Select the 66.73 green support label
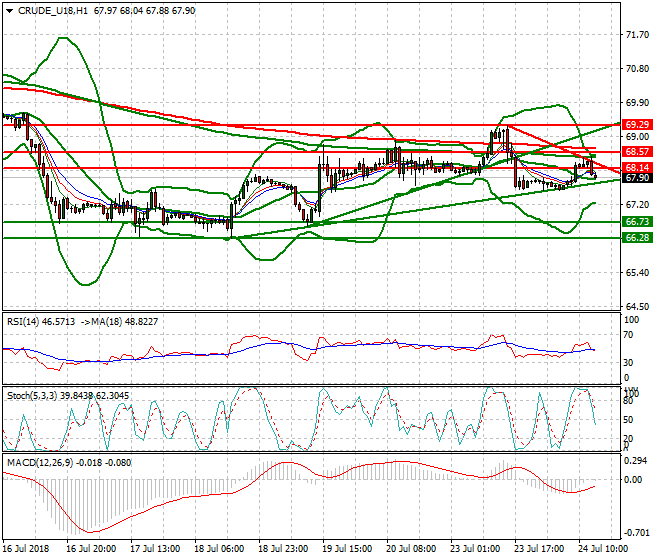Viewport: 660px width, 560px height. tap(637, 221)
